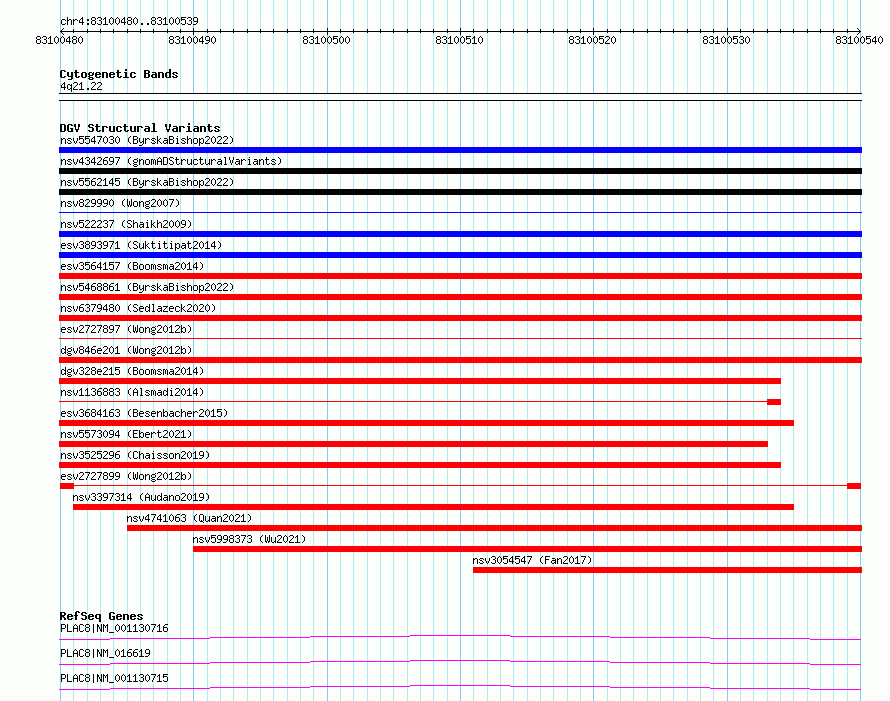The image size is (890, 701).
Task: Select the black bar under nsv4342697
Action: pos(460,171)
